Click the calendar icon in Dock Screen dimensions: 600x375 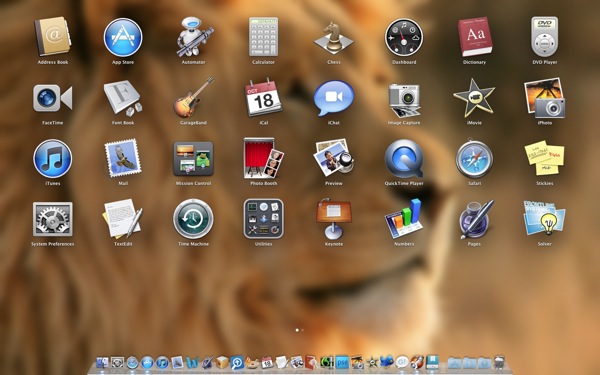[267, 362]
